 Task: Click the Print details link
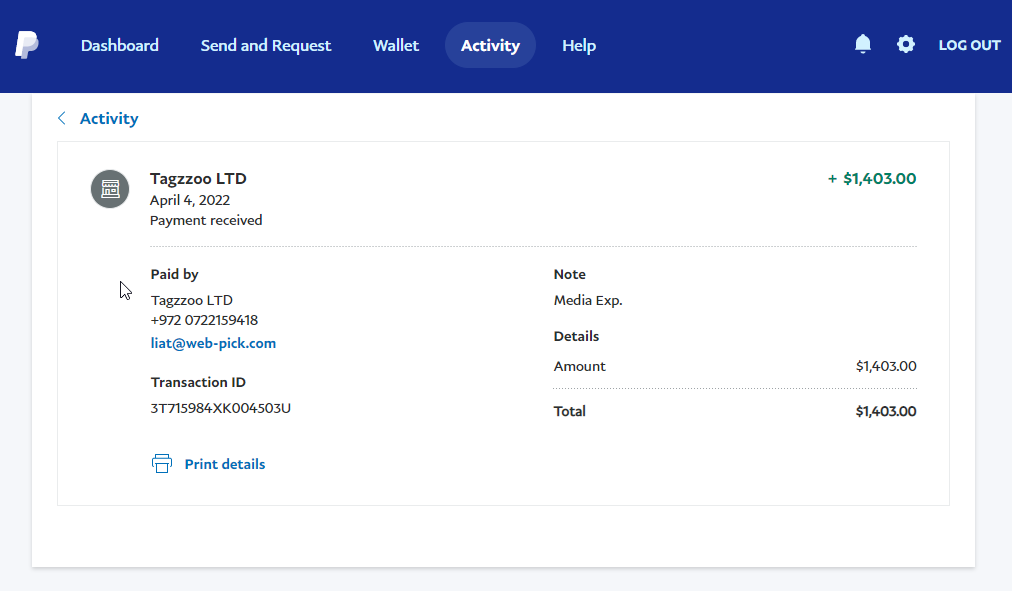[225, 464]
